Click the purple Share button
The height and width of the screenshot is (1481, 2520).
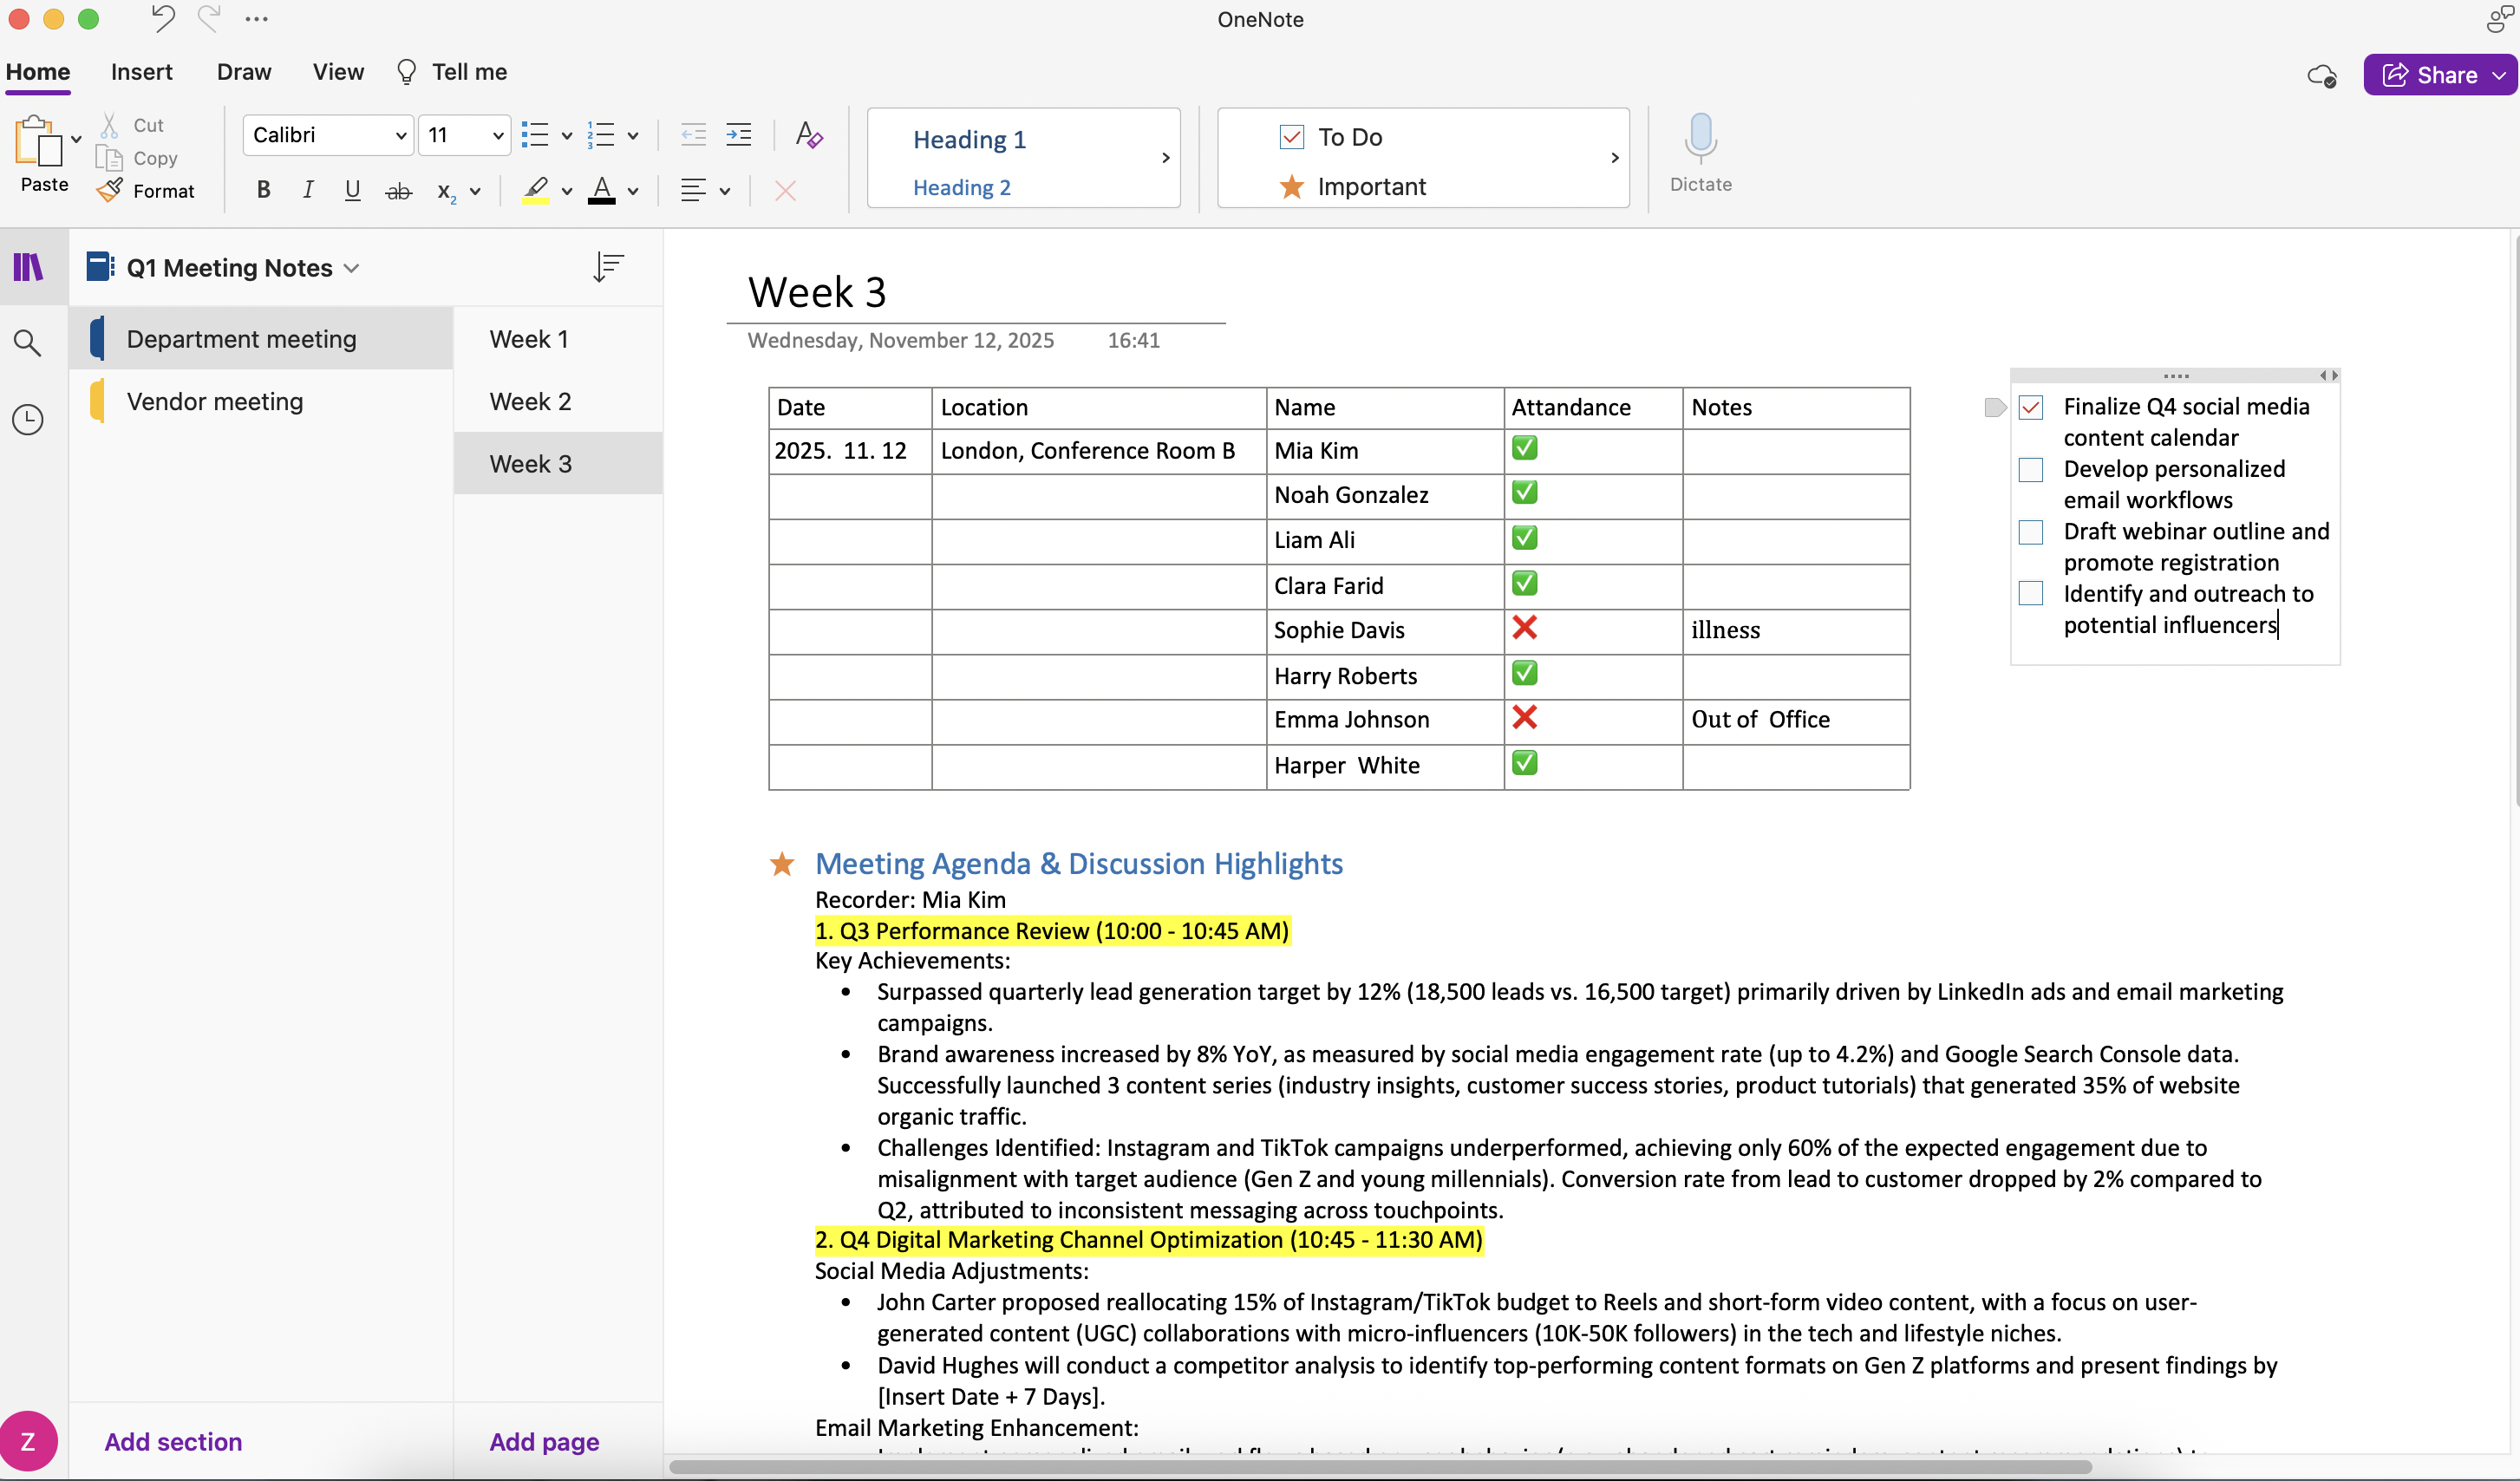point(2428,75)
